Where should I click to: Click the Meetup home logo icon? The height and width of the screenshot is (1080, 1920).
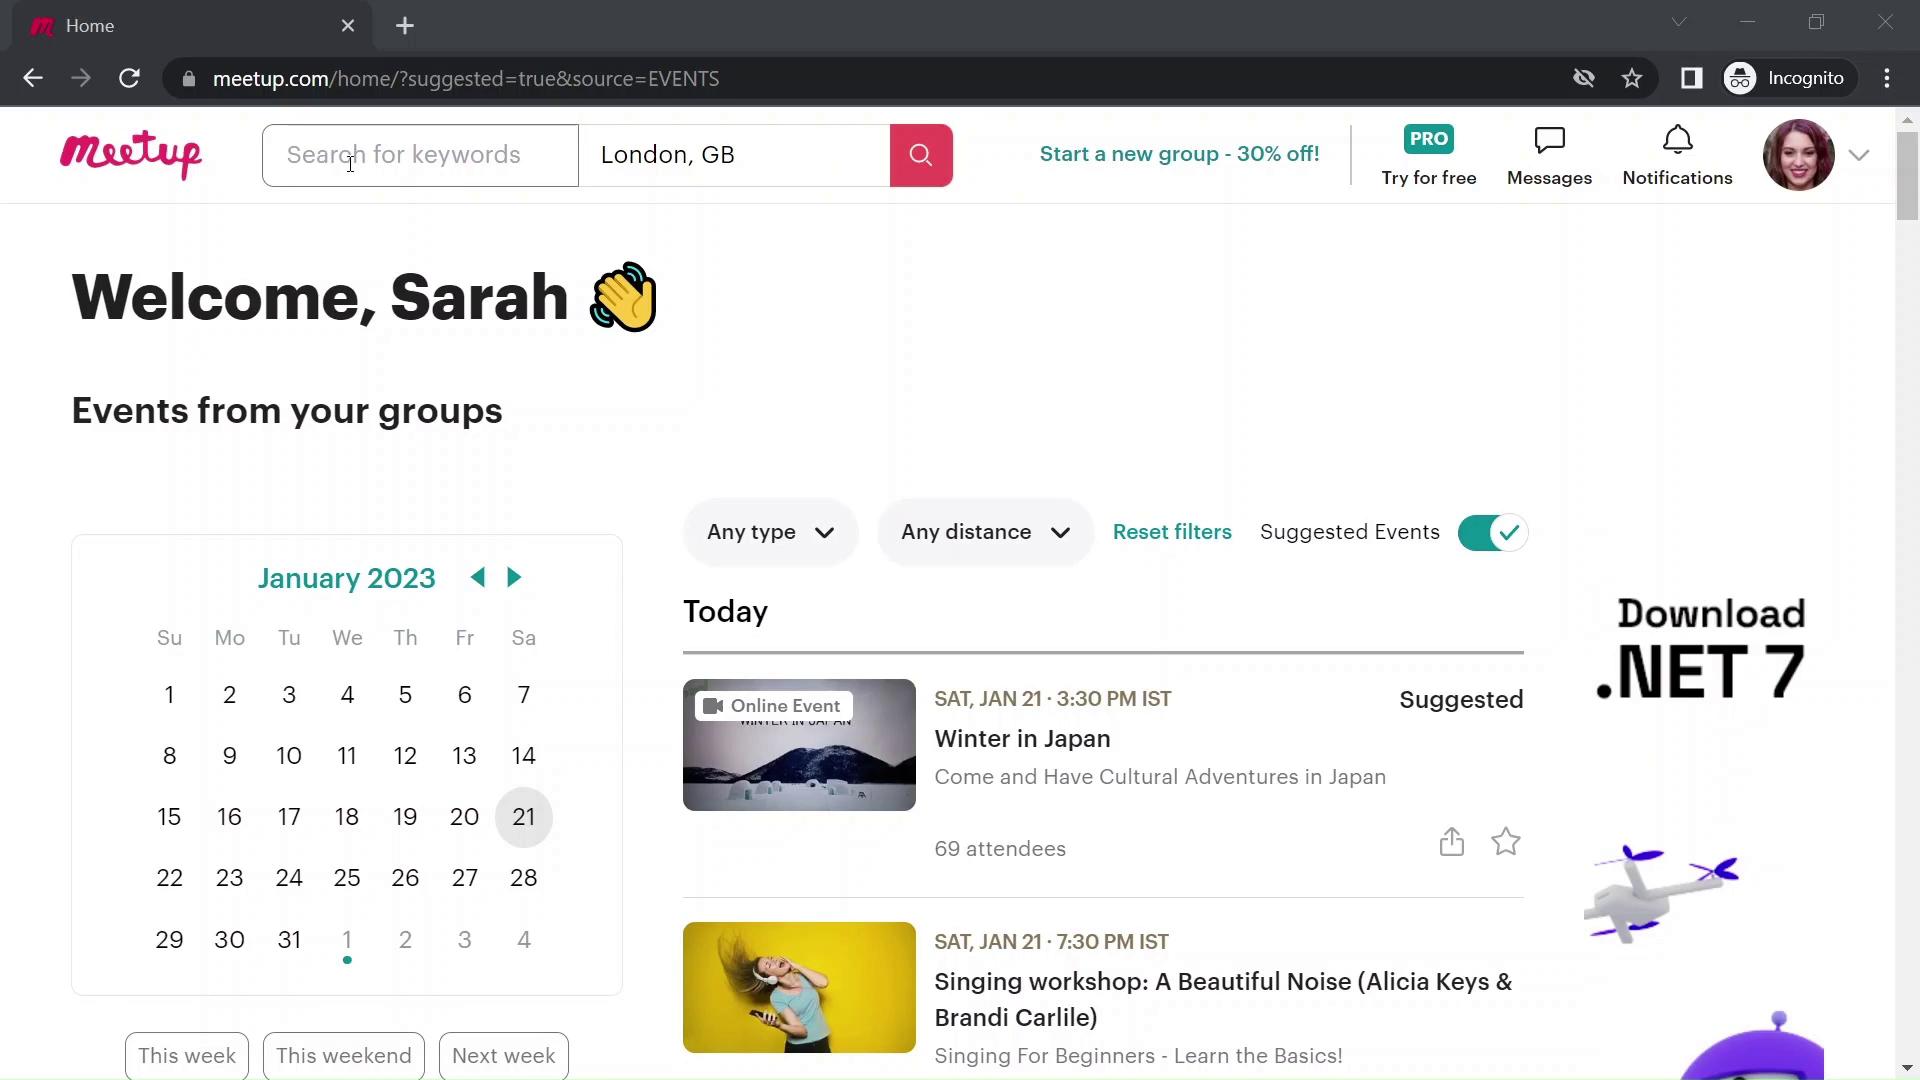pos(131,154)
